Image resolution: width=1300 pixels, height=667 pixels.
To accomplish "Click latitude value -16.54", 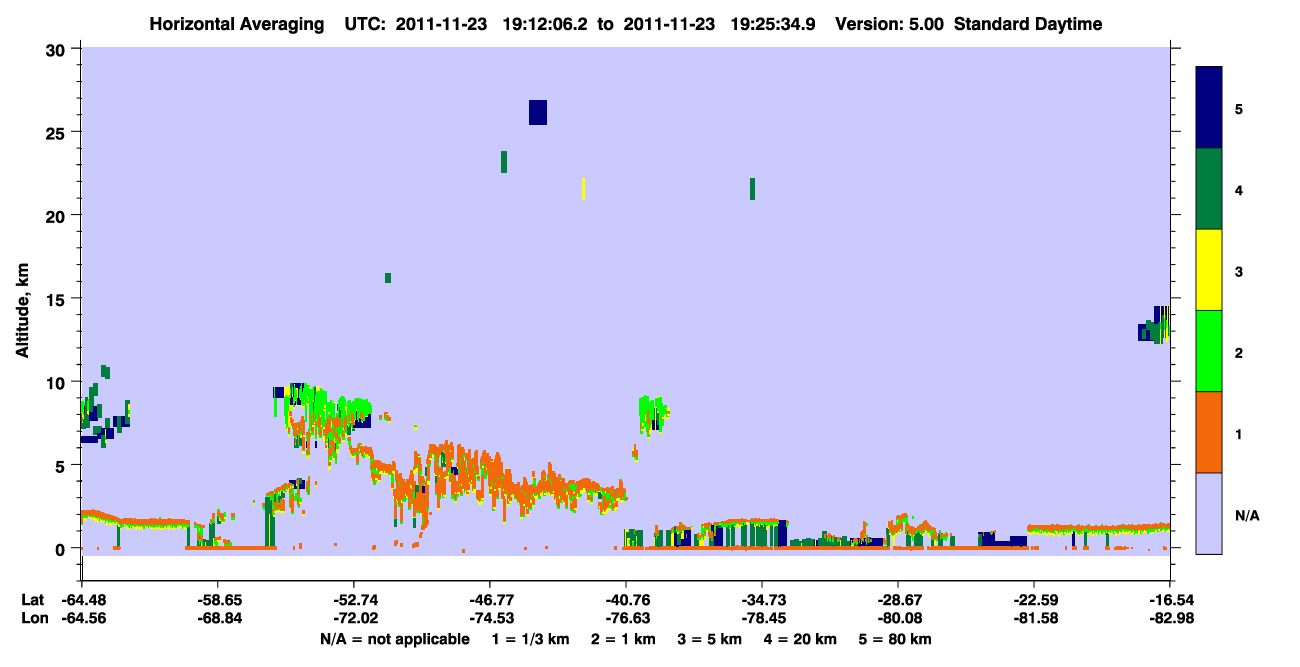I will [1170, 600].
